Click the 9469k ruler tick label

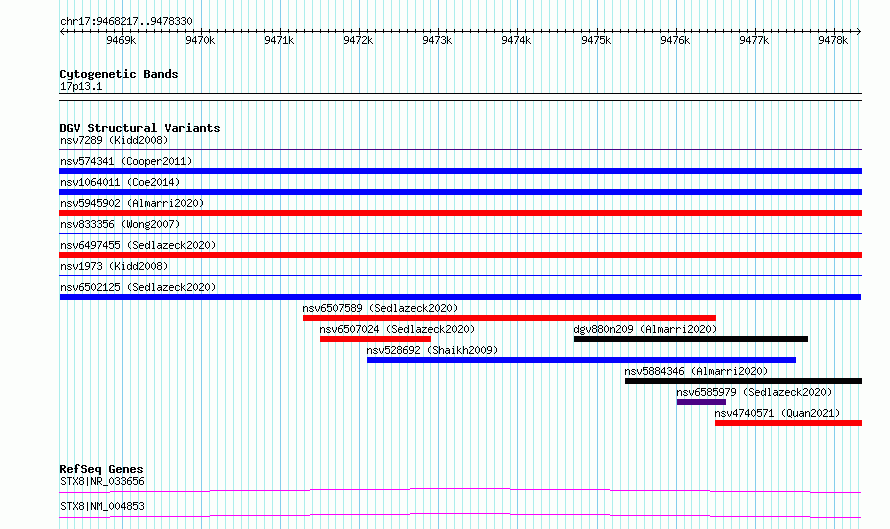tap(121, 40)
